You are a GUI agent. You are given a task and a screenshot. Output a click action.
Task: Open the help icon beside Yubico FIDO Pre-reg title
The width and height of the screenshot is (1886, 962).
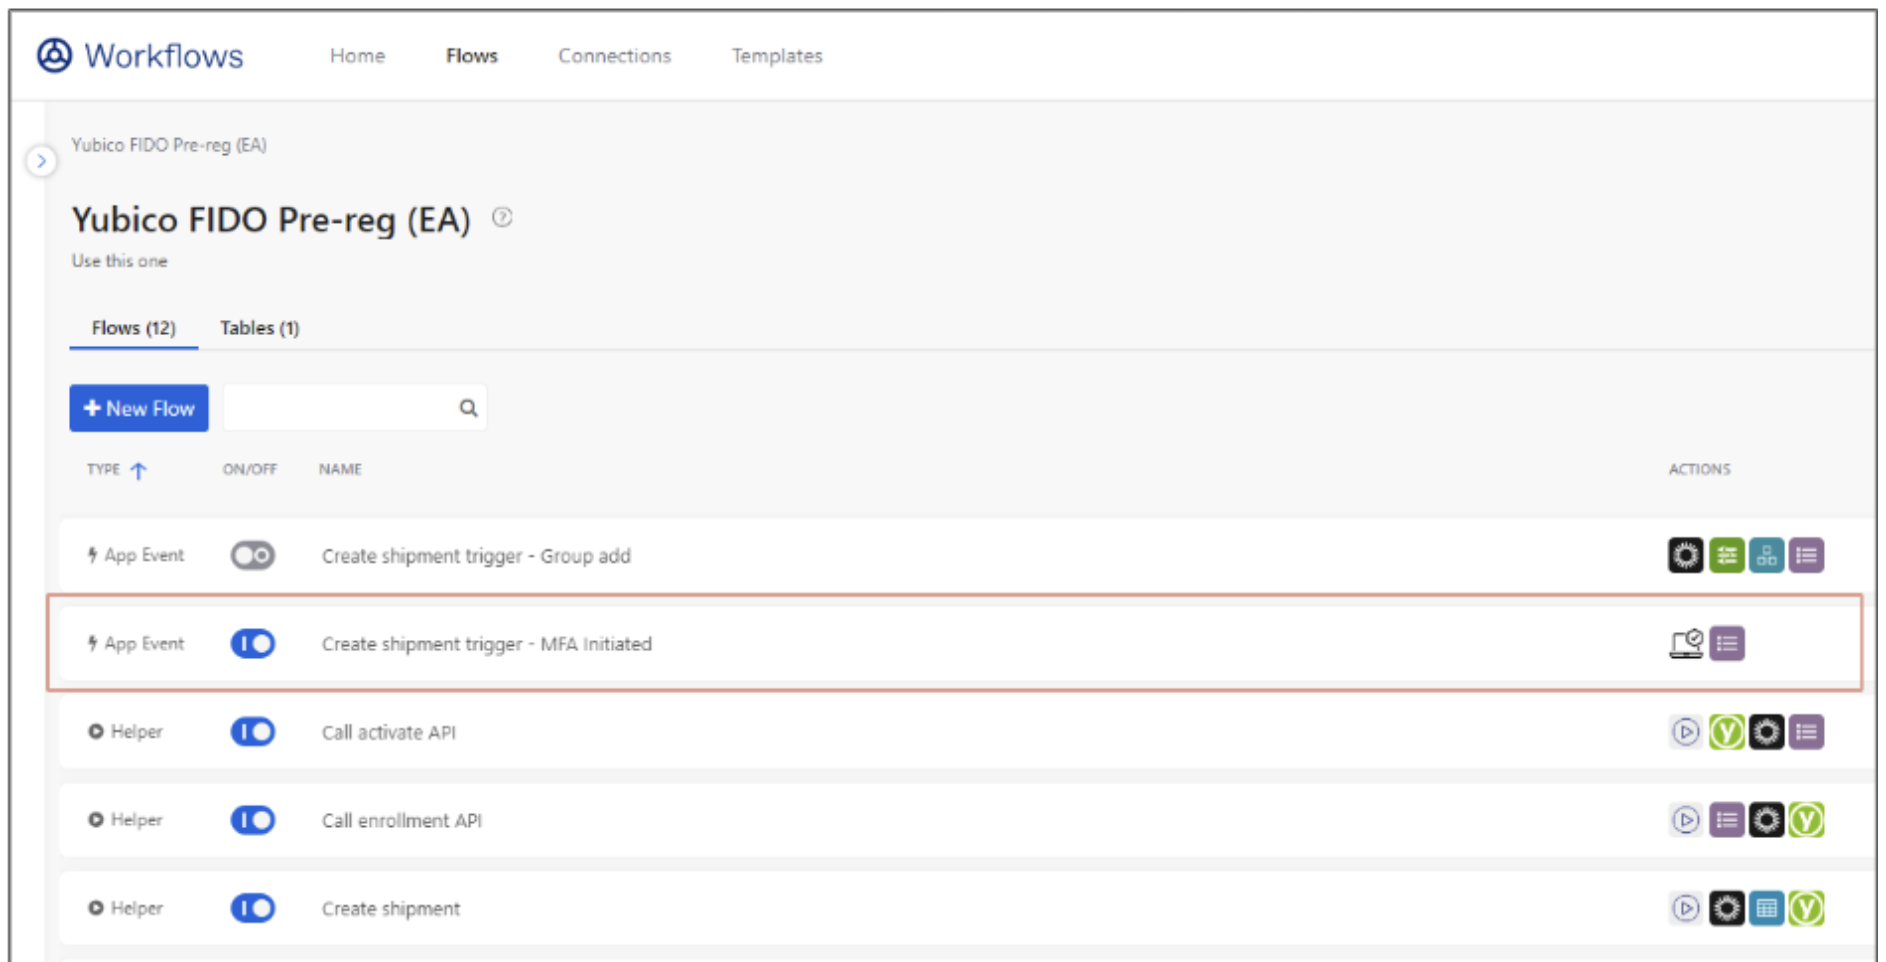[502, 217]
